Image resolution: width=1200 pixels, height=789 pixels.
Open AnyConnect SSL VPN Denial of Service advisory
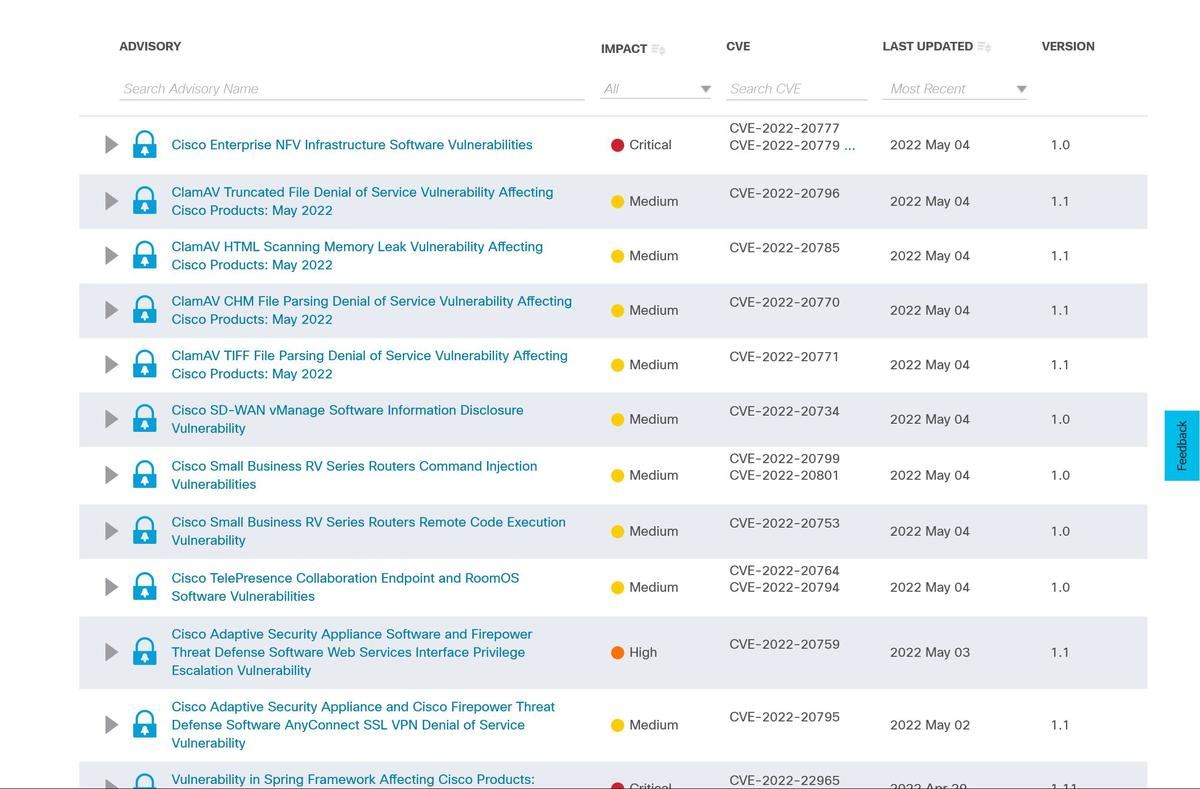click(x=363, y=725)
